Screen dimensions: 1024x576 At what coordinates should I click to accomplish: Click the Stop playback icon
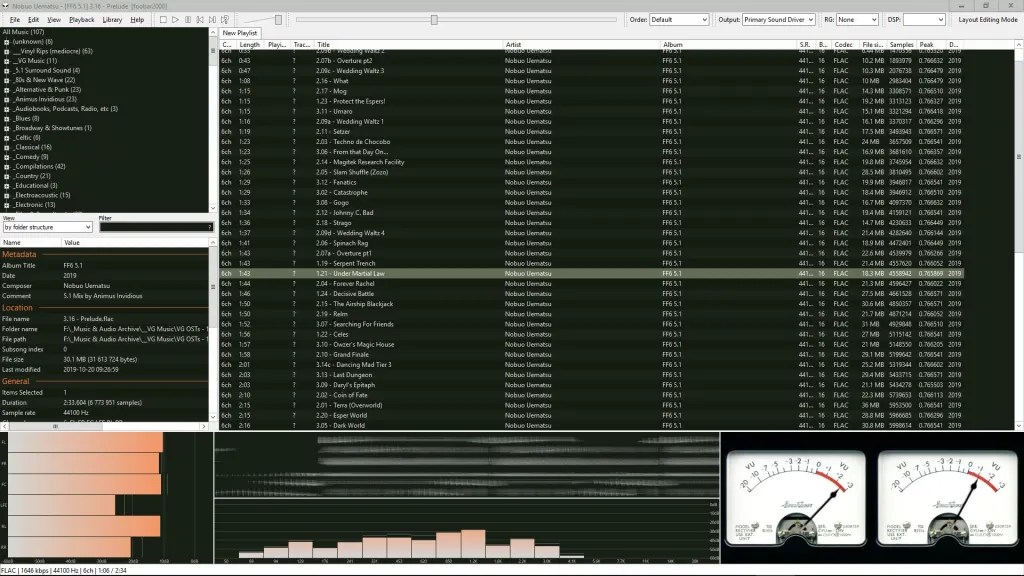162,19
